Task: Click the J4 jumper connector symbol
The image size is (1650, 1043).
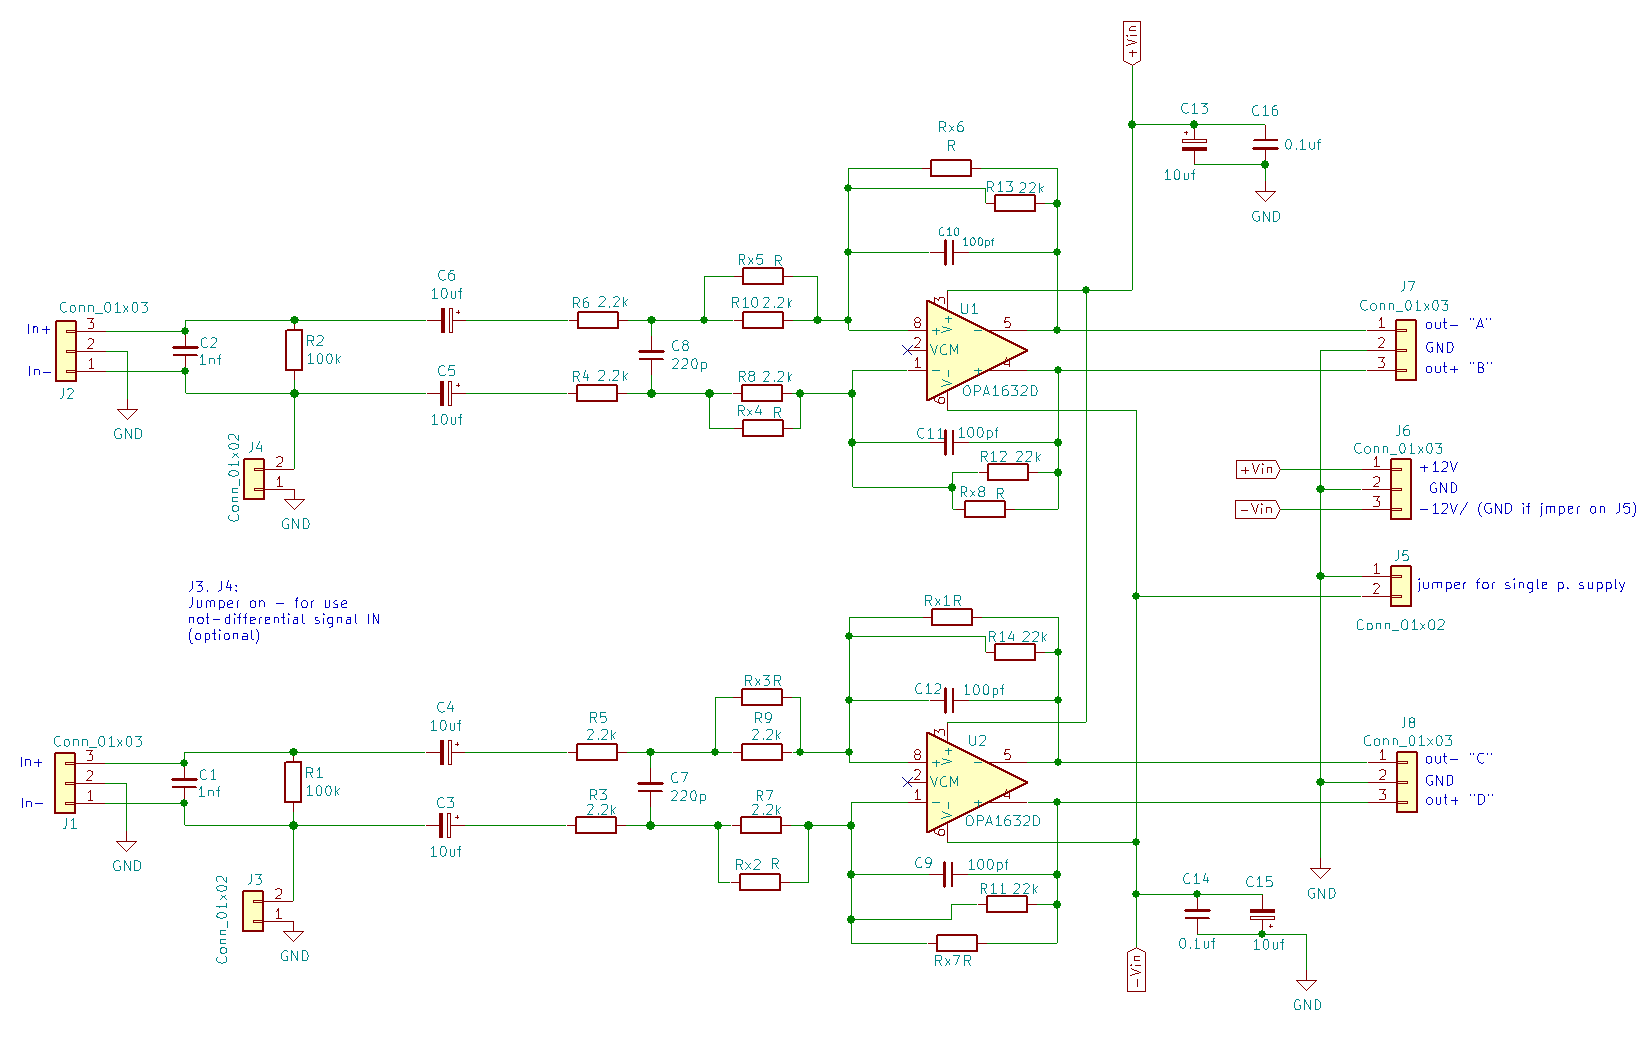Action: (255, 478)
